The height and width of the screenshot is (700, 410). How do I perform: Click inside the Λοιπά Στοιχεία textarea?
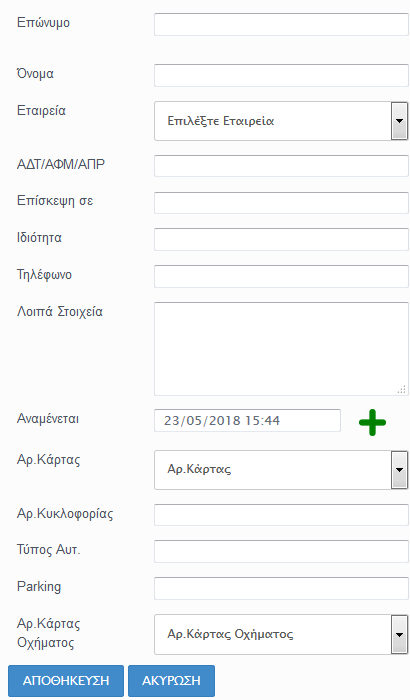coord(281,349)
